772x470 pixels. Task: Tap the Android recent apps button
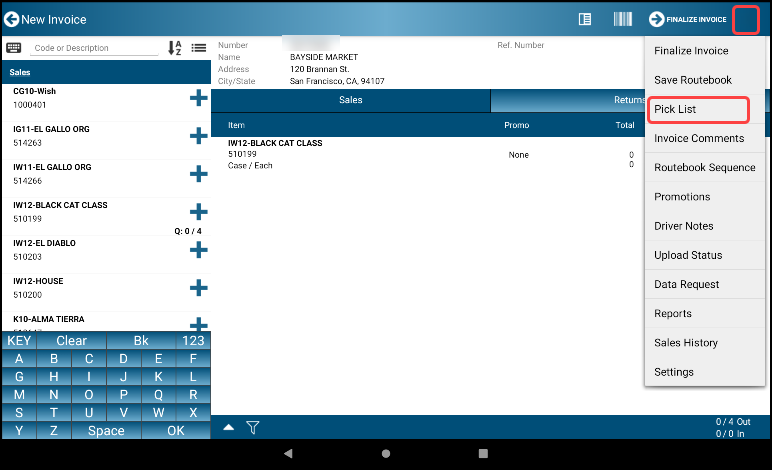(x=483, y=453)
